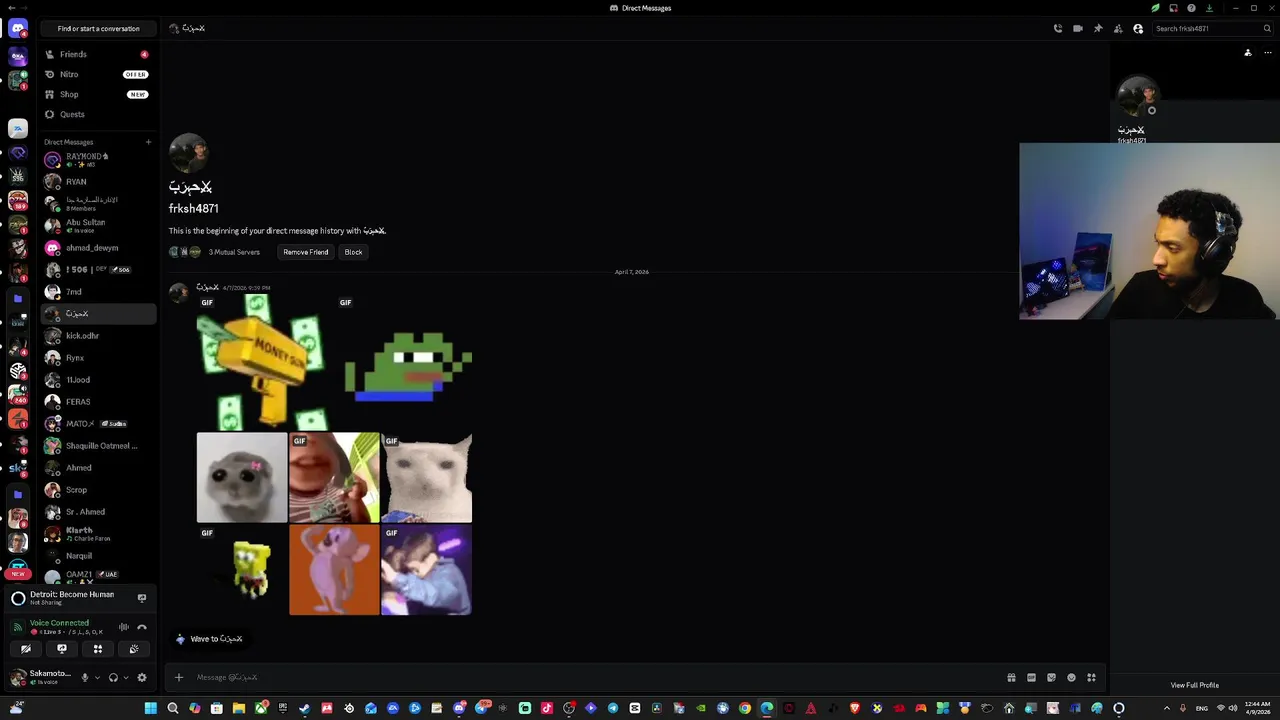Disconnect from voice call
Viewport: 1280px width, 720px height.
click(x=142, y=627)
